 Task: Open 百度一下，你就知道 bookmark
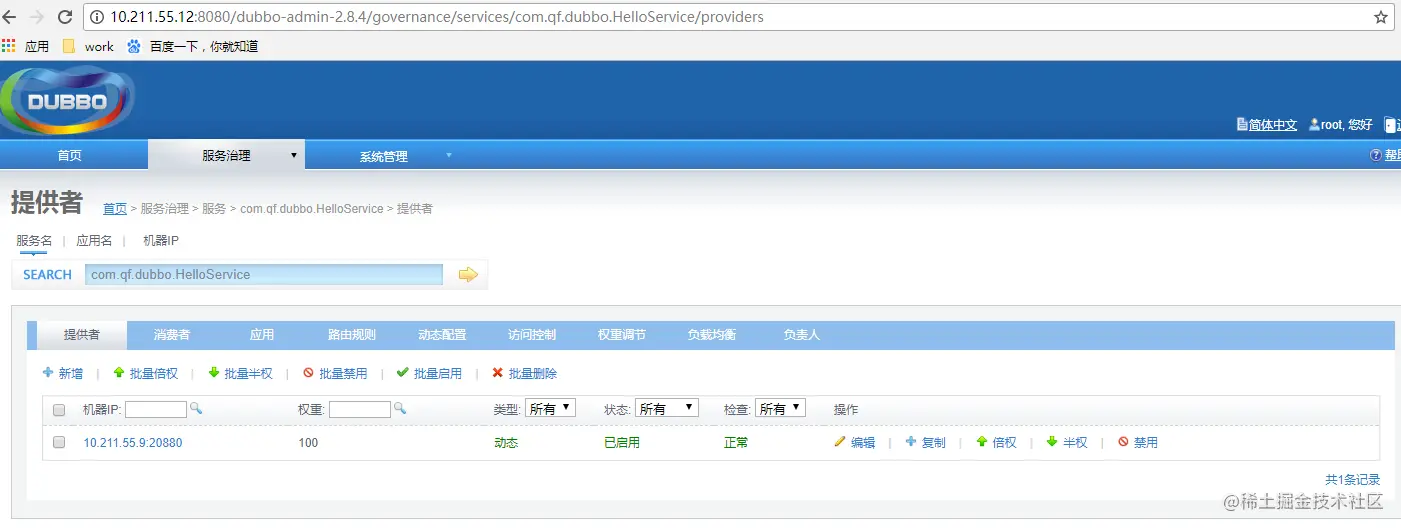192,46
